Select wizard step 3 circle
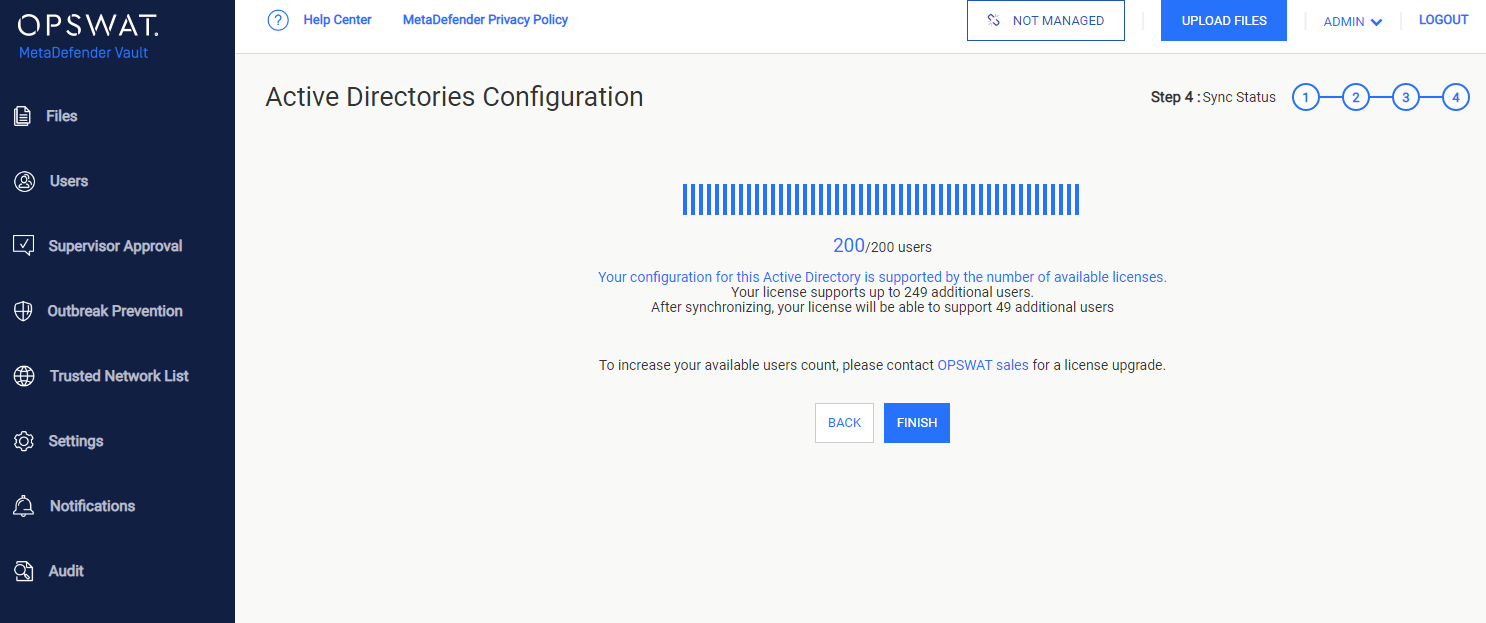Image resolution: width=1486 pixels, height=623 pixels. tap(1405, 98)
